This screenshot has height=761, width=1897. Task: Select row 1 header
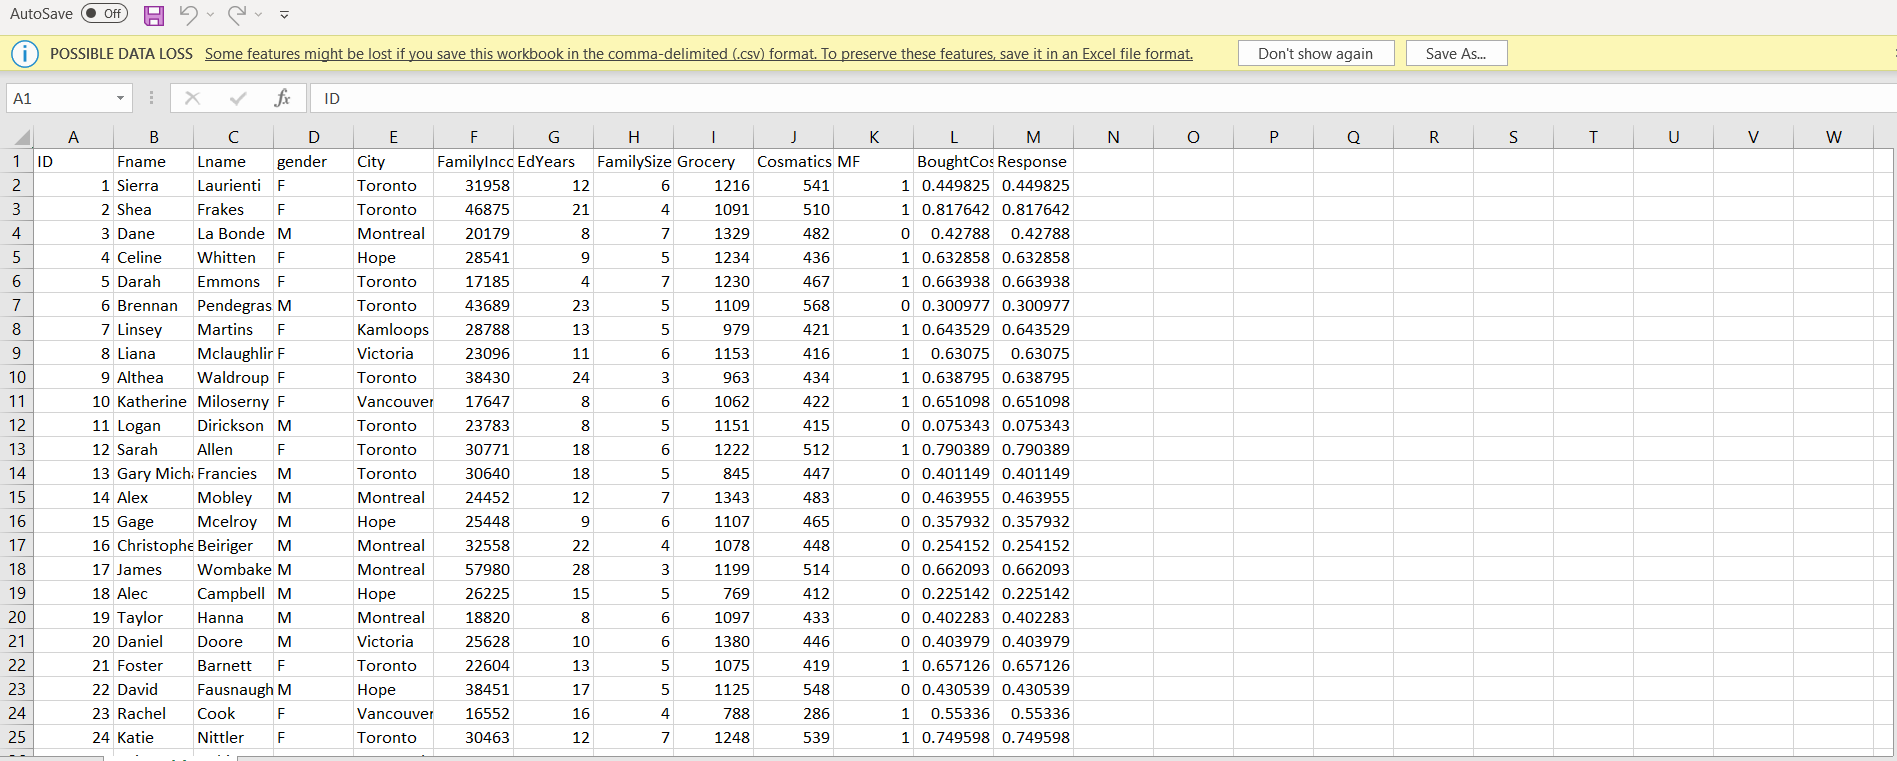17,161
